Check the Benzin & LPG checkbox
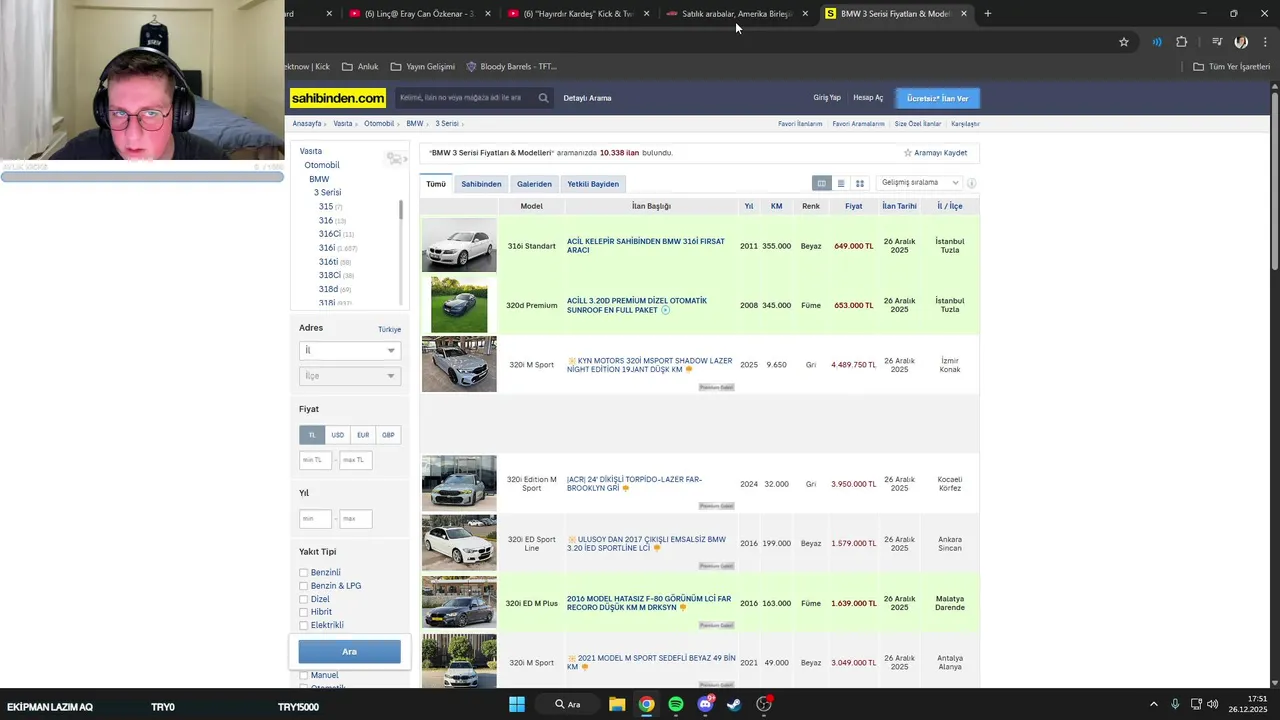 tap(303, 586)
